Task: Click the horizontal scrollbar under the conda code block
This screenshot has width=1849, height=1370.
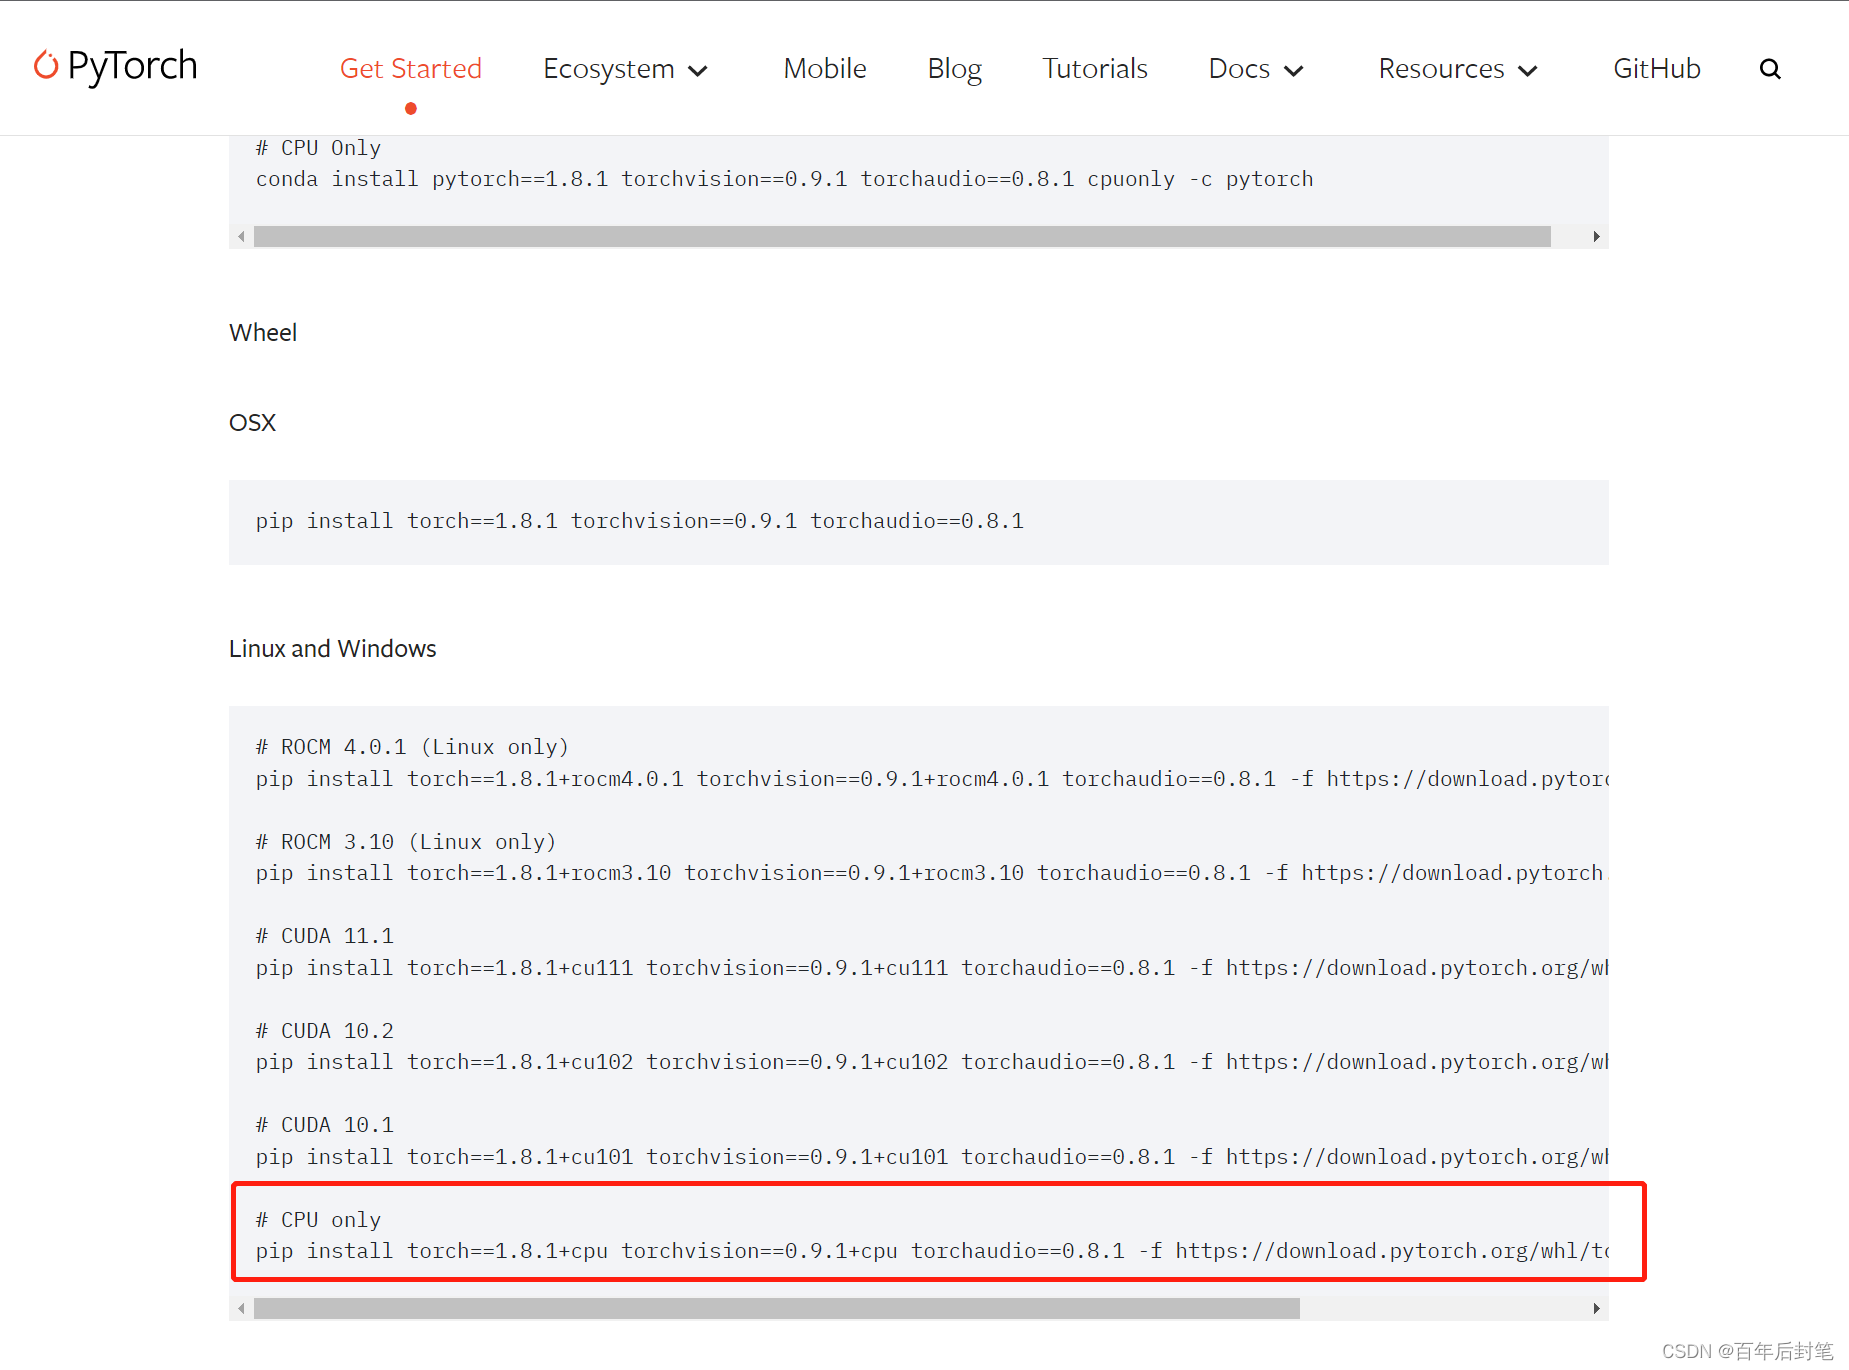Action: coord(902,236)
